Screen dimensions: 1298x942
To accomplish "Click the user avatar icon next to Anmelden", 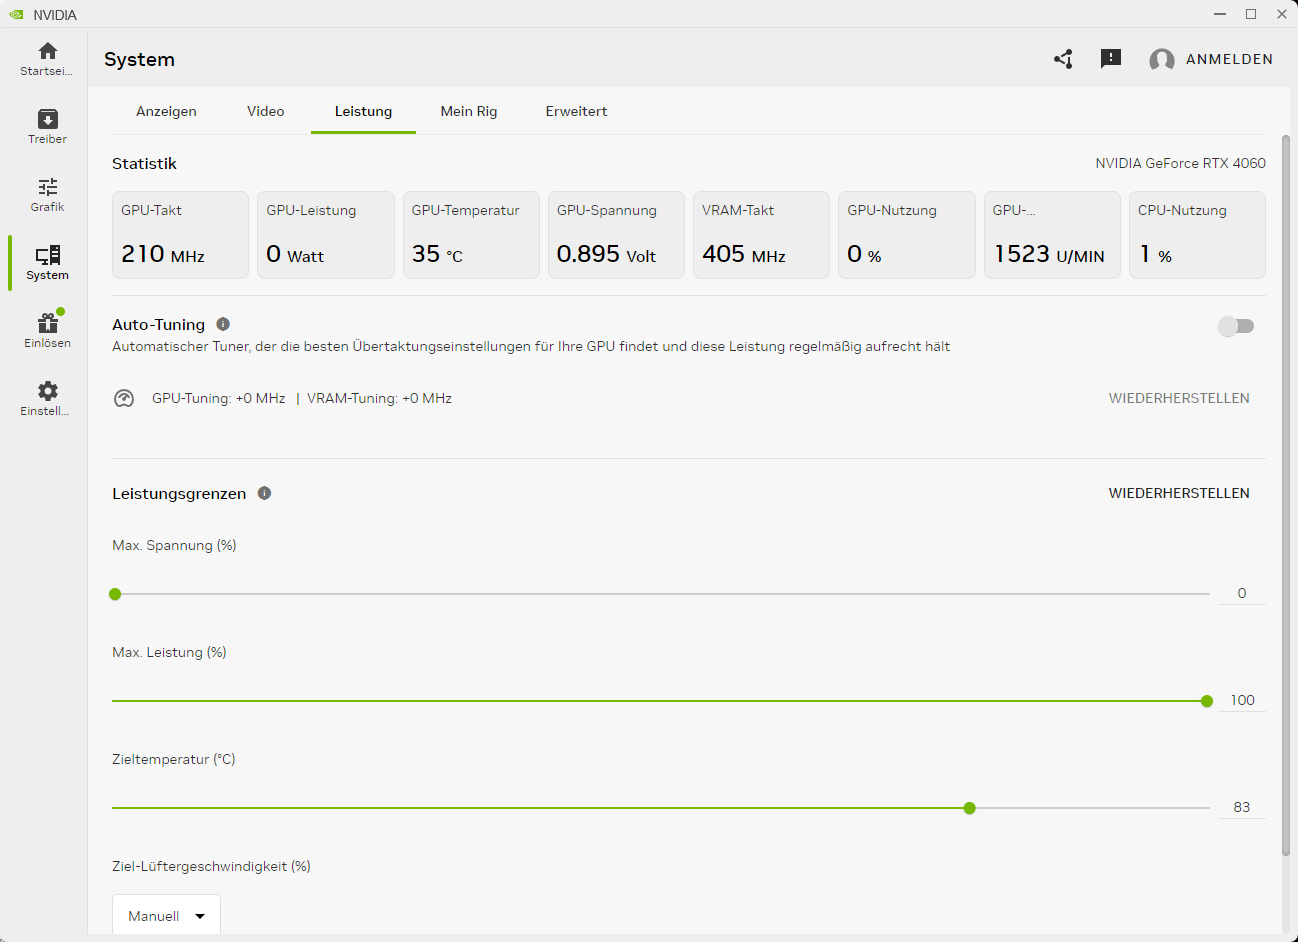I will (1161, 60).
